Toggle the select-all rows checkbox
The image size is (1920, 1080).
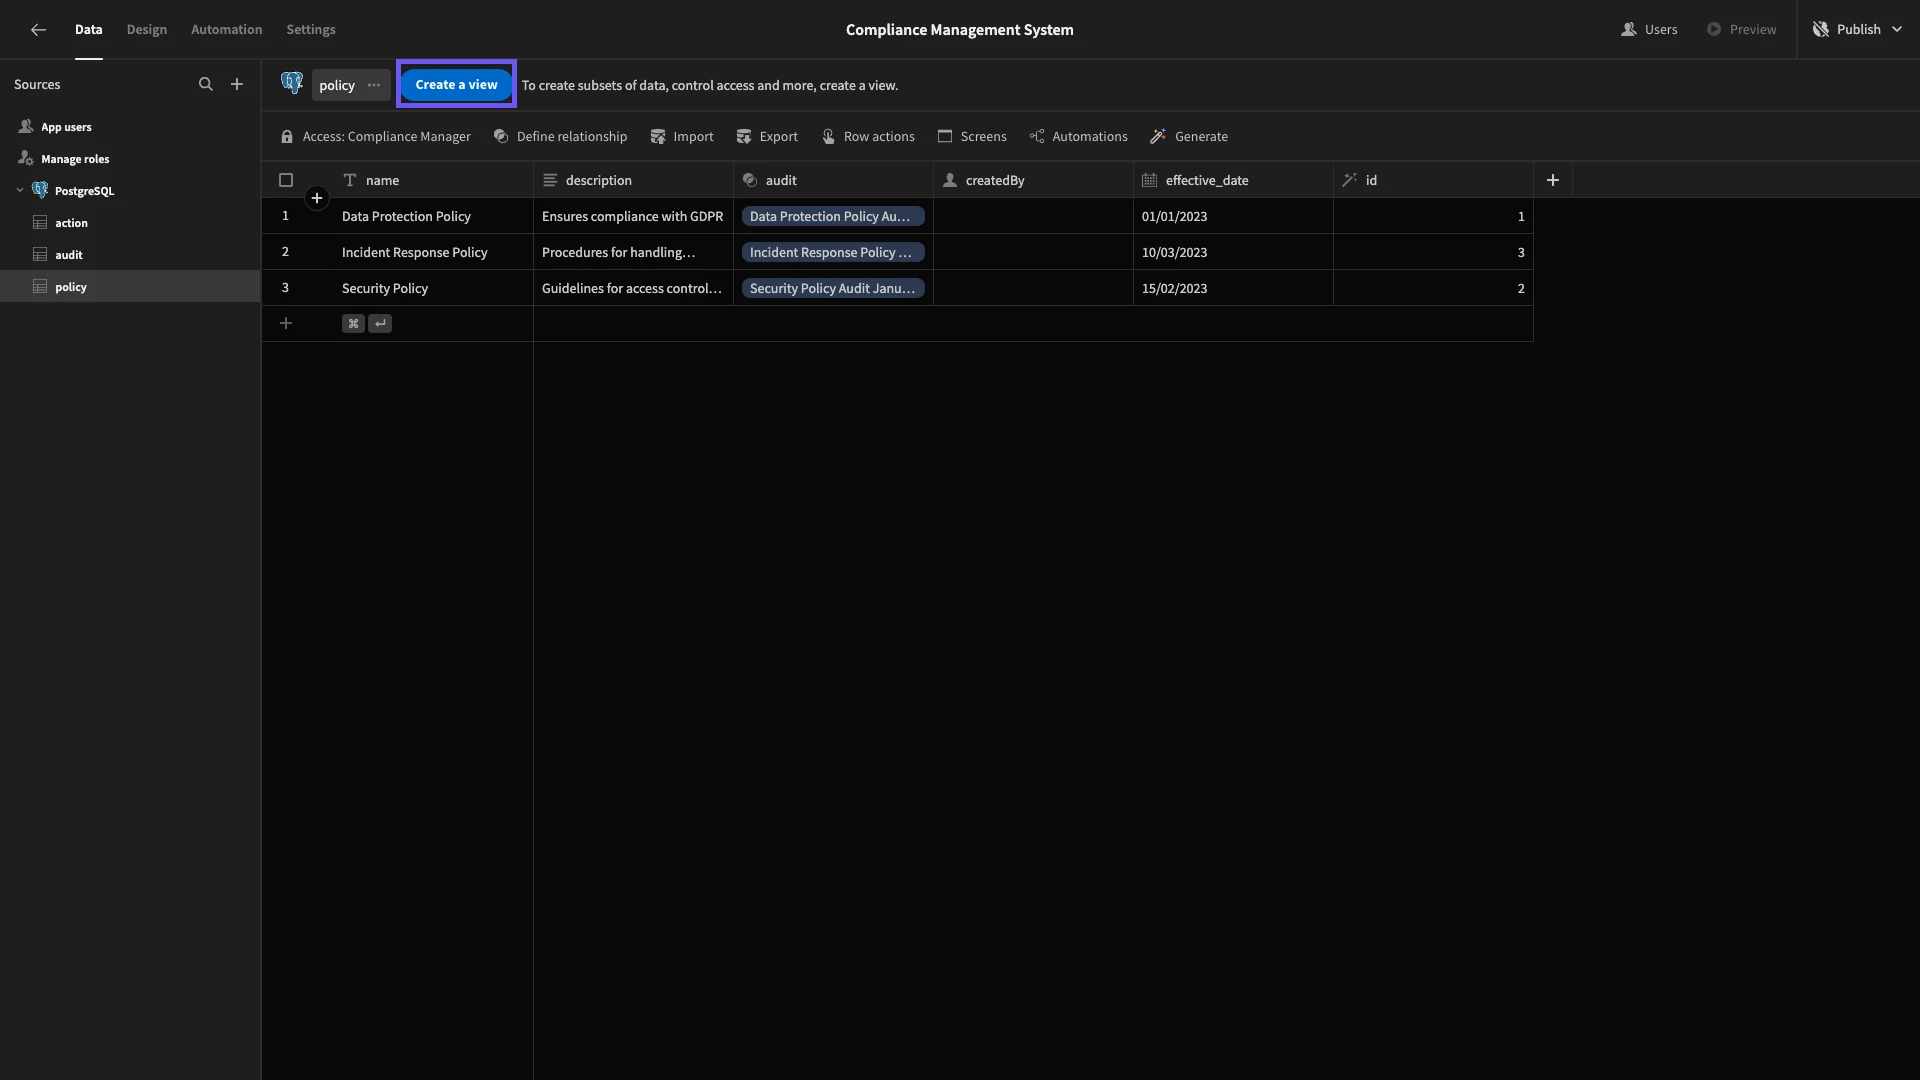[286, 180]
